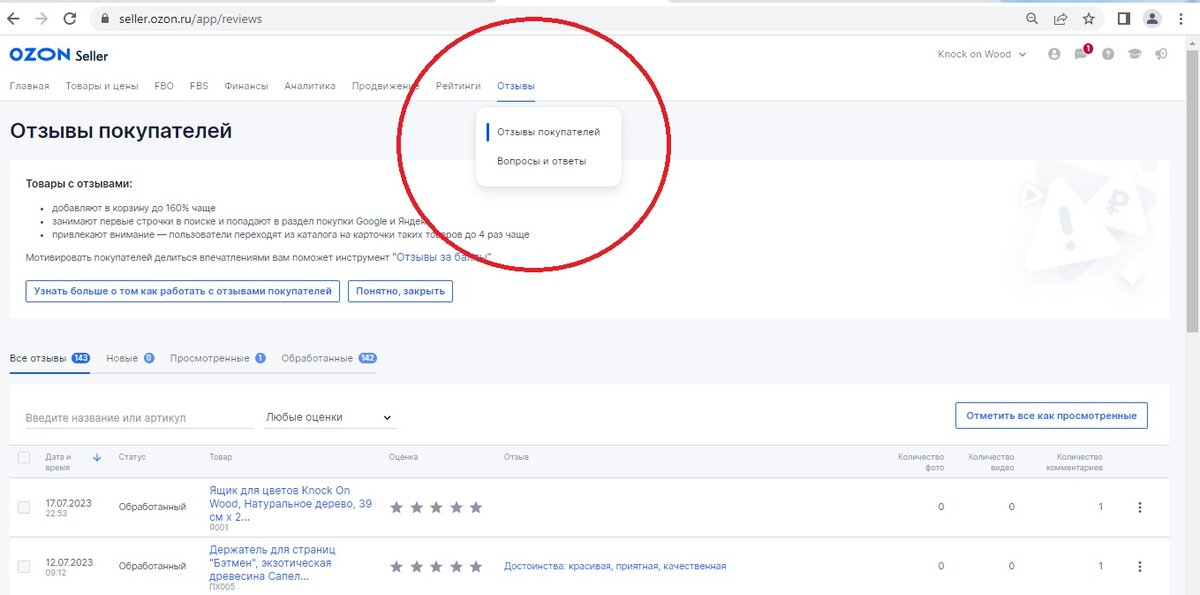The image size is (1200, 595).
Task: Open product link Держатель для страниц Бэтмен
Action: pyautogui.click(x=273, y=563)
